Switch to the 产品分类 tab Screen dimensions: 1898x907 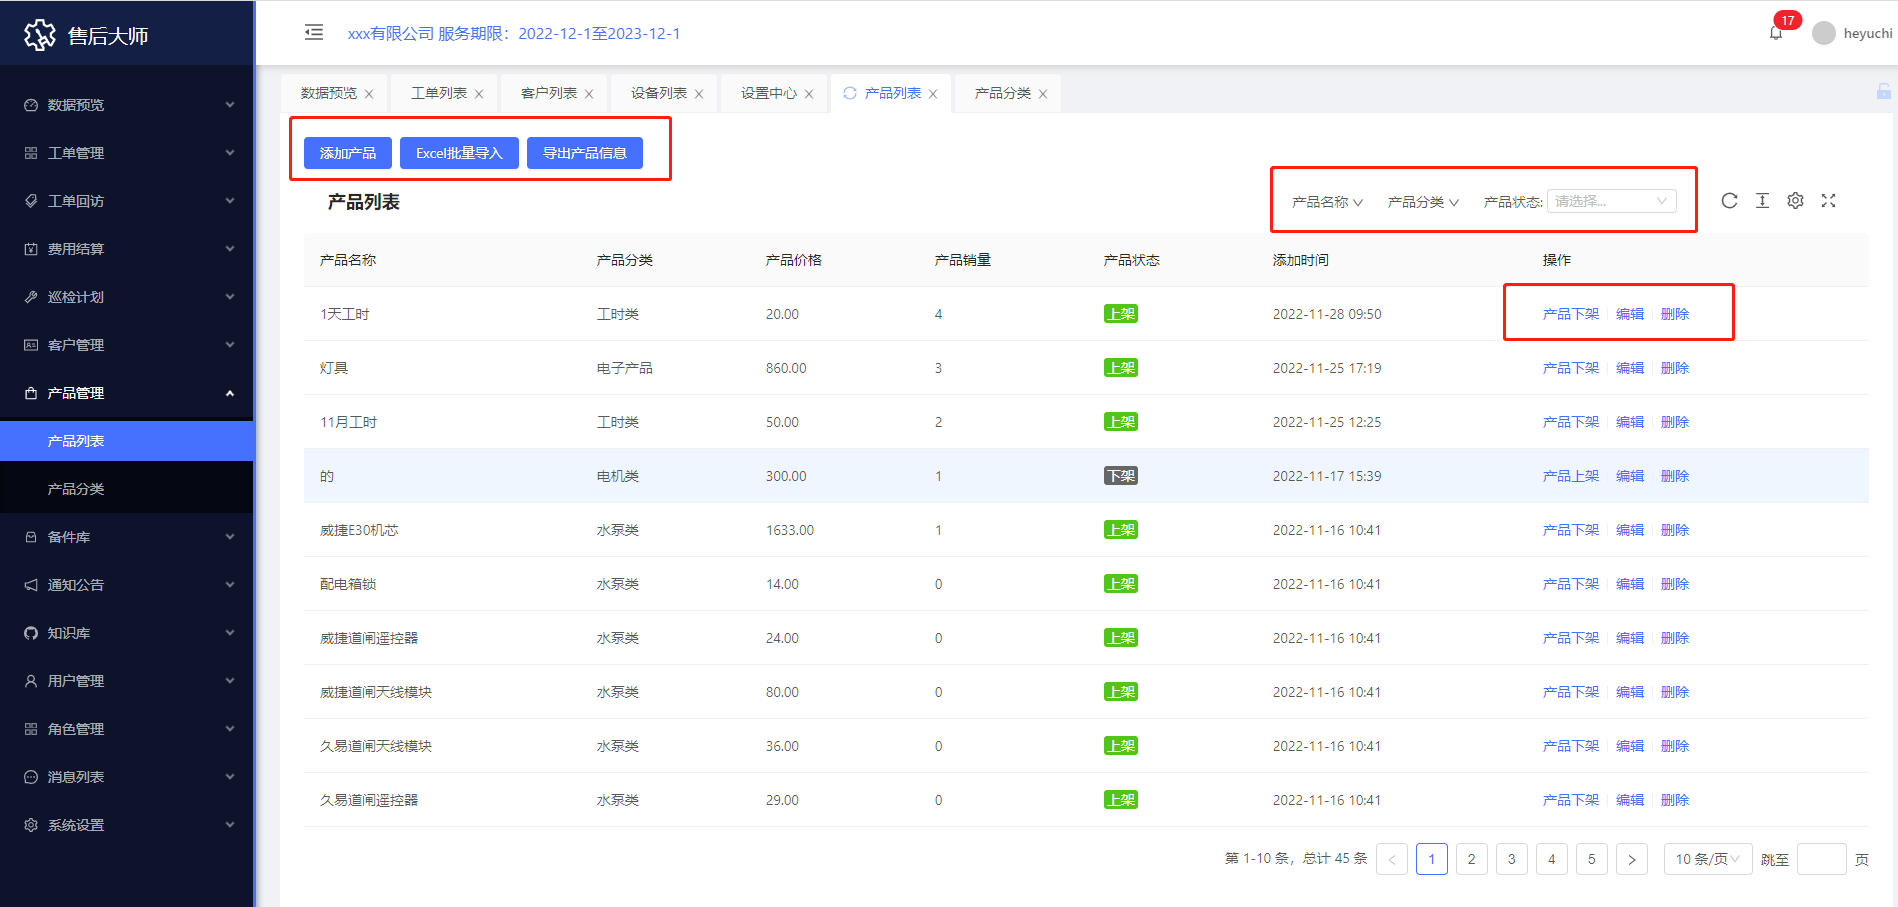1002,93
